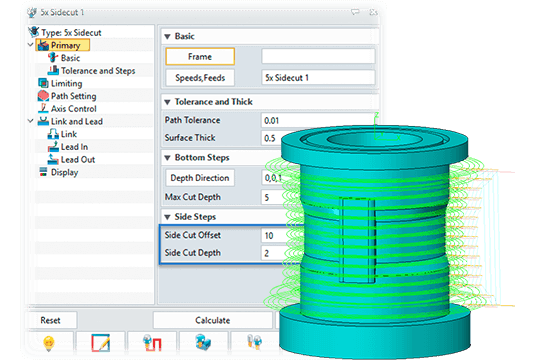
Task: Click the Type: 5x Sidecut label
Action: tap(71, 33)
